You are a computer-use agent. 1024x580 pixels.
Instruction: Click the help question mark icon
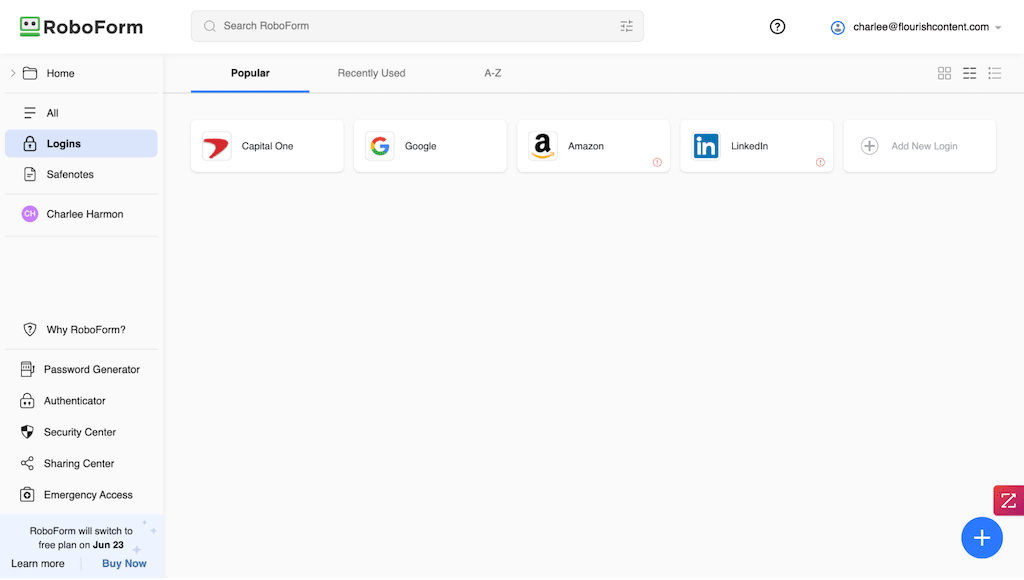click(x=777, y=27)
